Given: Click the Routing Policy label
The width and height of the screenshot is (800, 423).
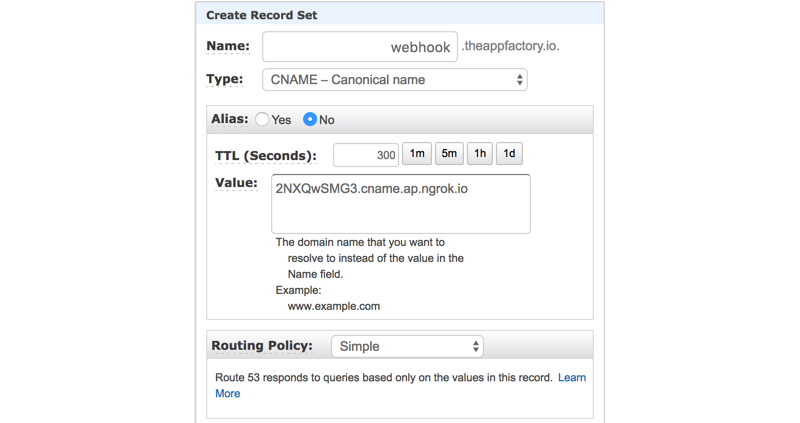Looking at the screenshot, I should (x=262, y=345).
